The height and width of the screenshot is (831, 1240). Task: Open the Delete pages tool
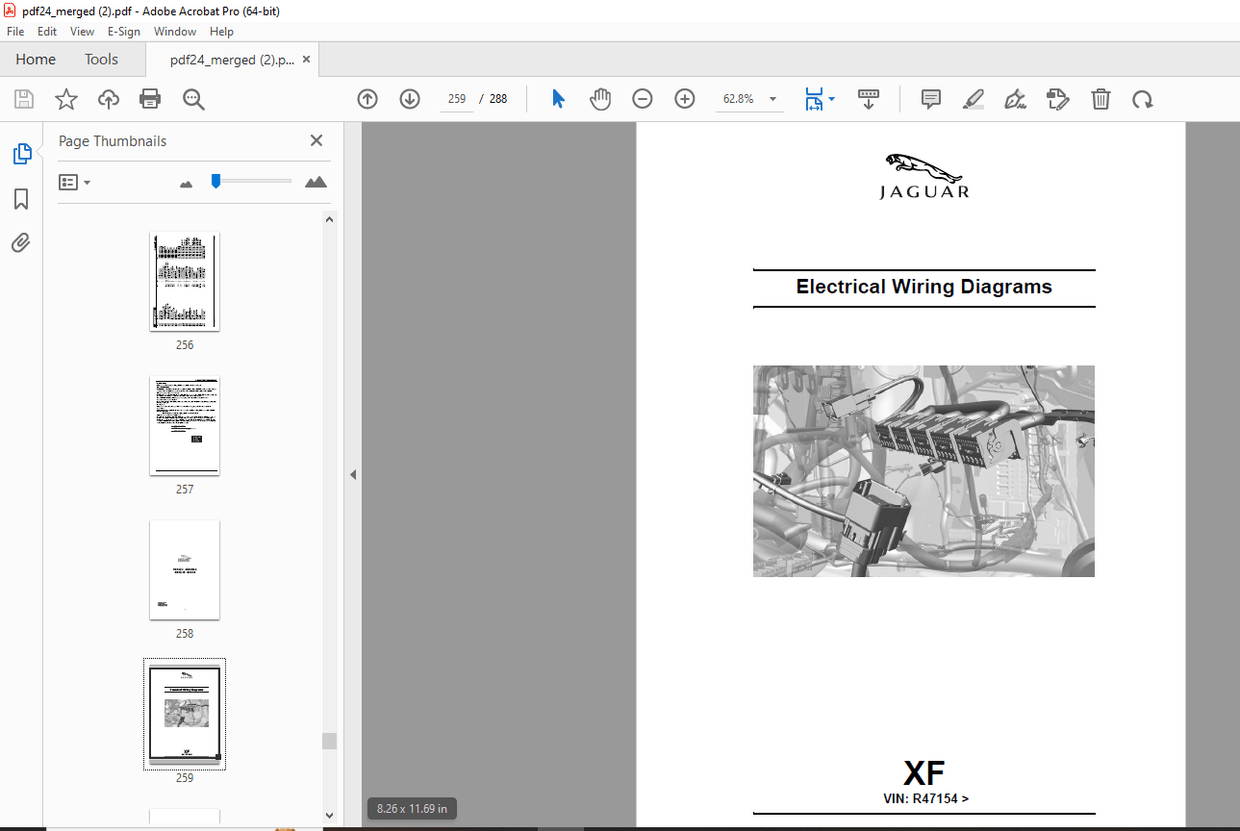point(1100,99)
